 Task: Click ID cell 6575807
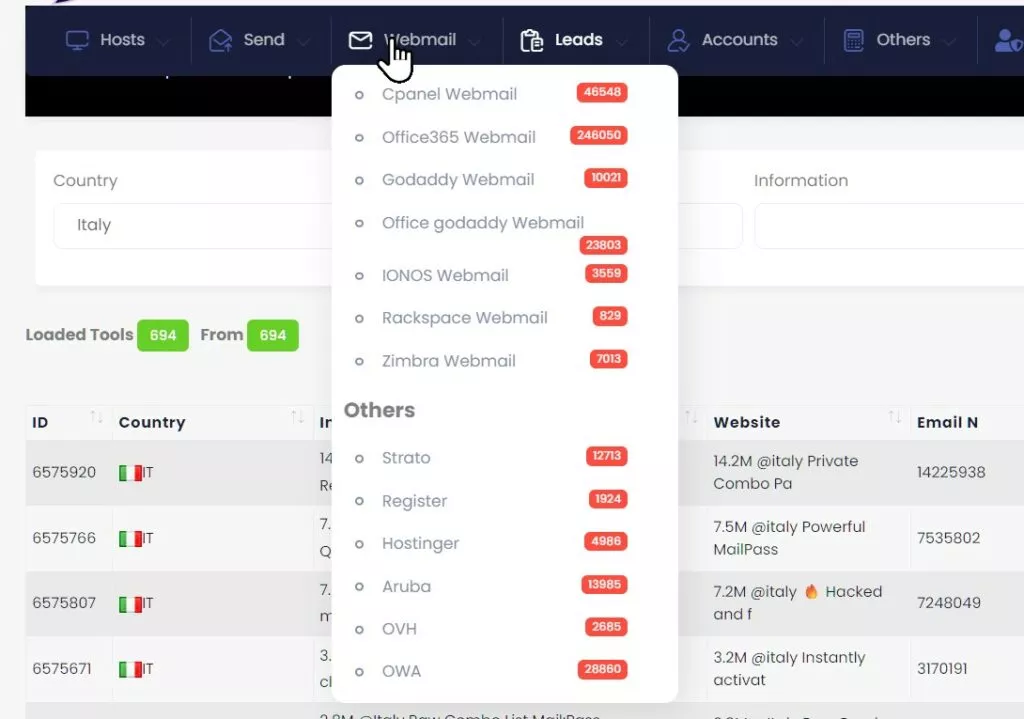64,603
